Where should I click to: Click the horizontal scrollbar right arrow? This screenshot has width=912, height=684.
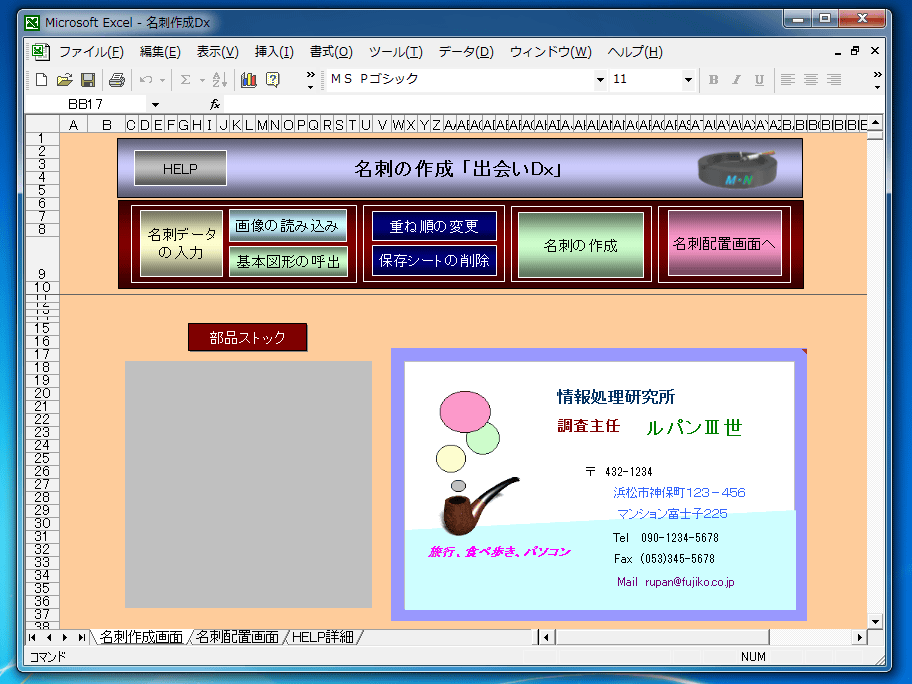click(860, 637)
